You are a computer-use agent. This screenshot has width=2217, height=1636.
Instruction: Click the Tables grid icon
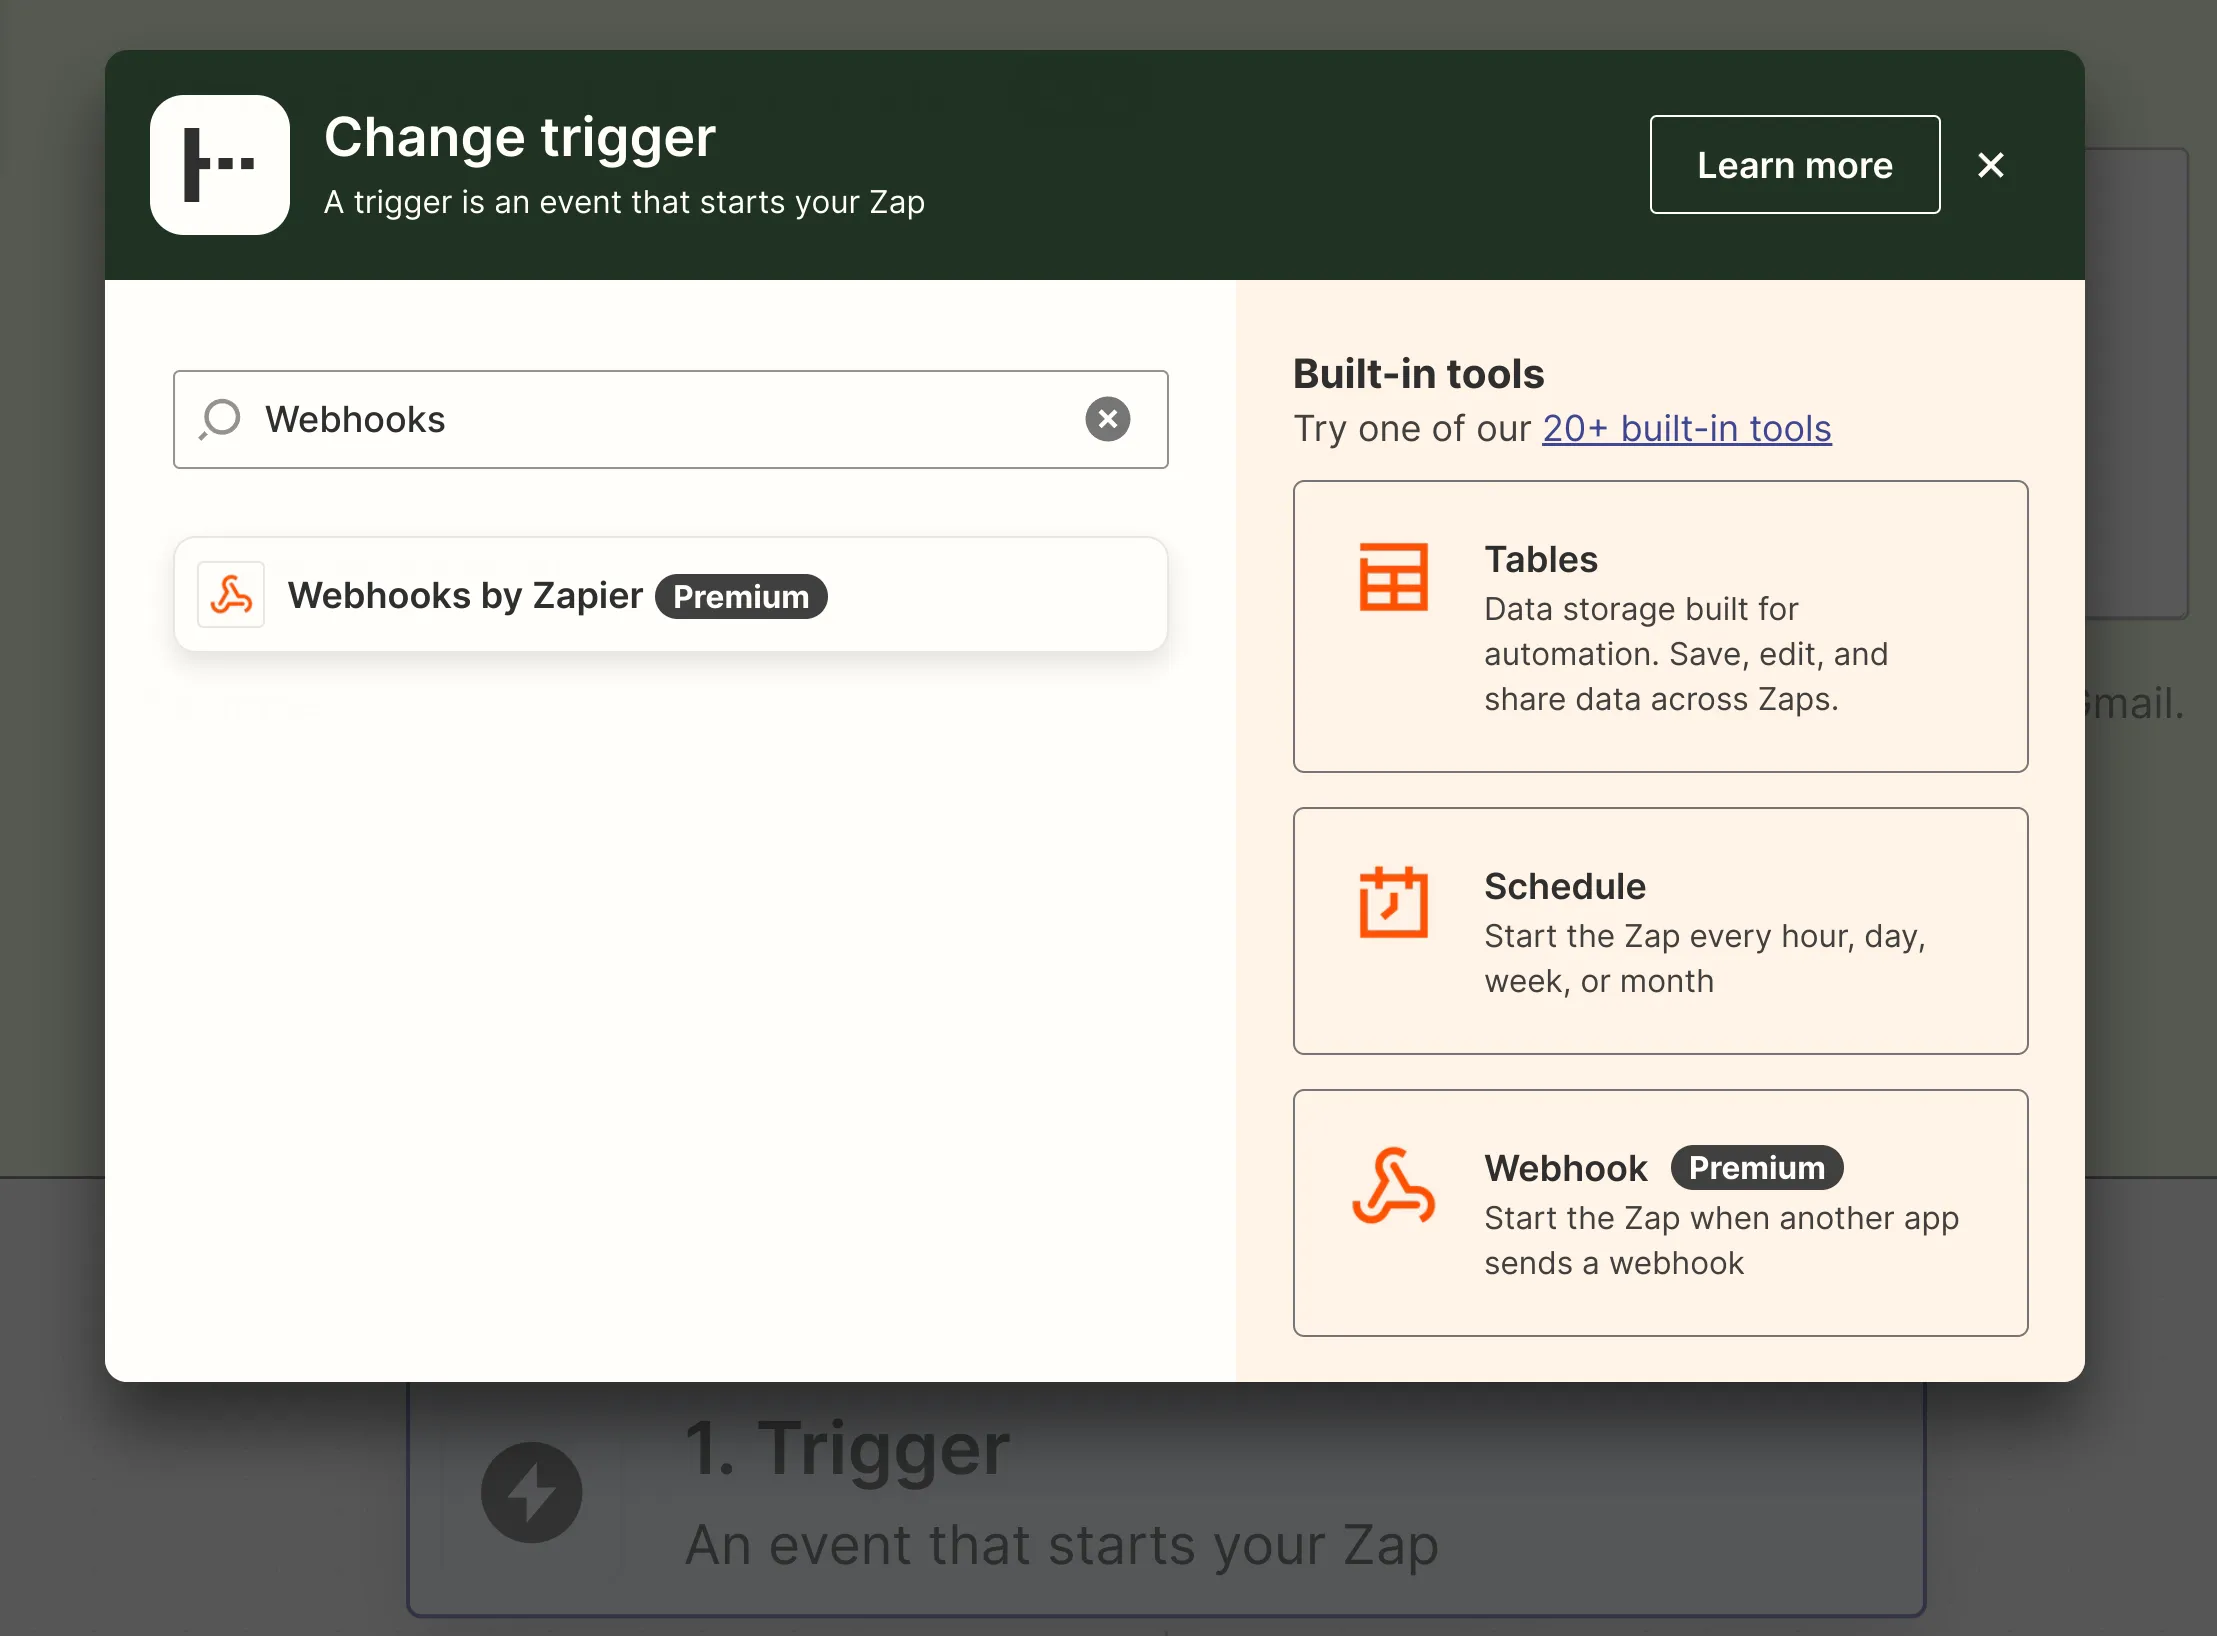pos(1393,577)
